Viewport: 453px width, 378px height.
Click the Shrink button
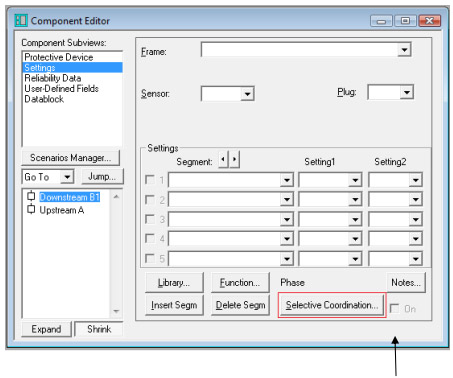point(99,329)
